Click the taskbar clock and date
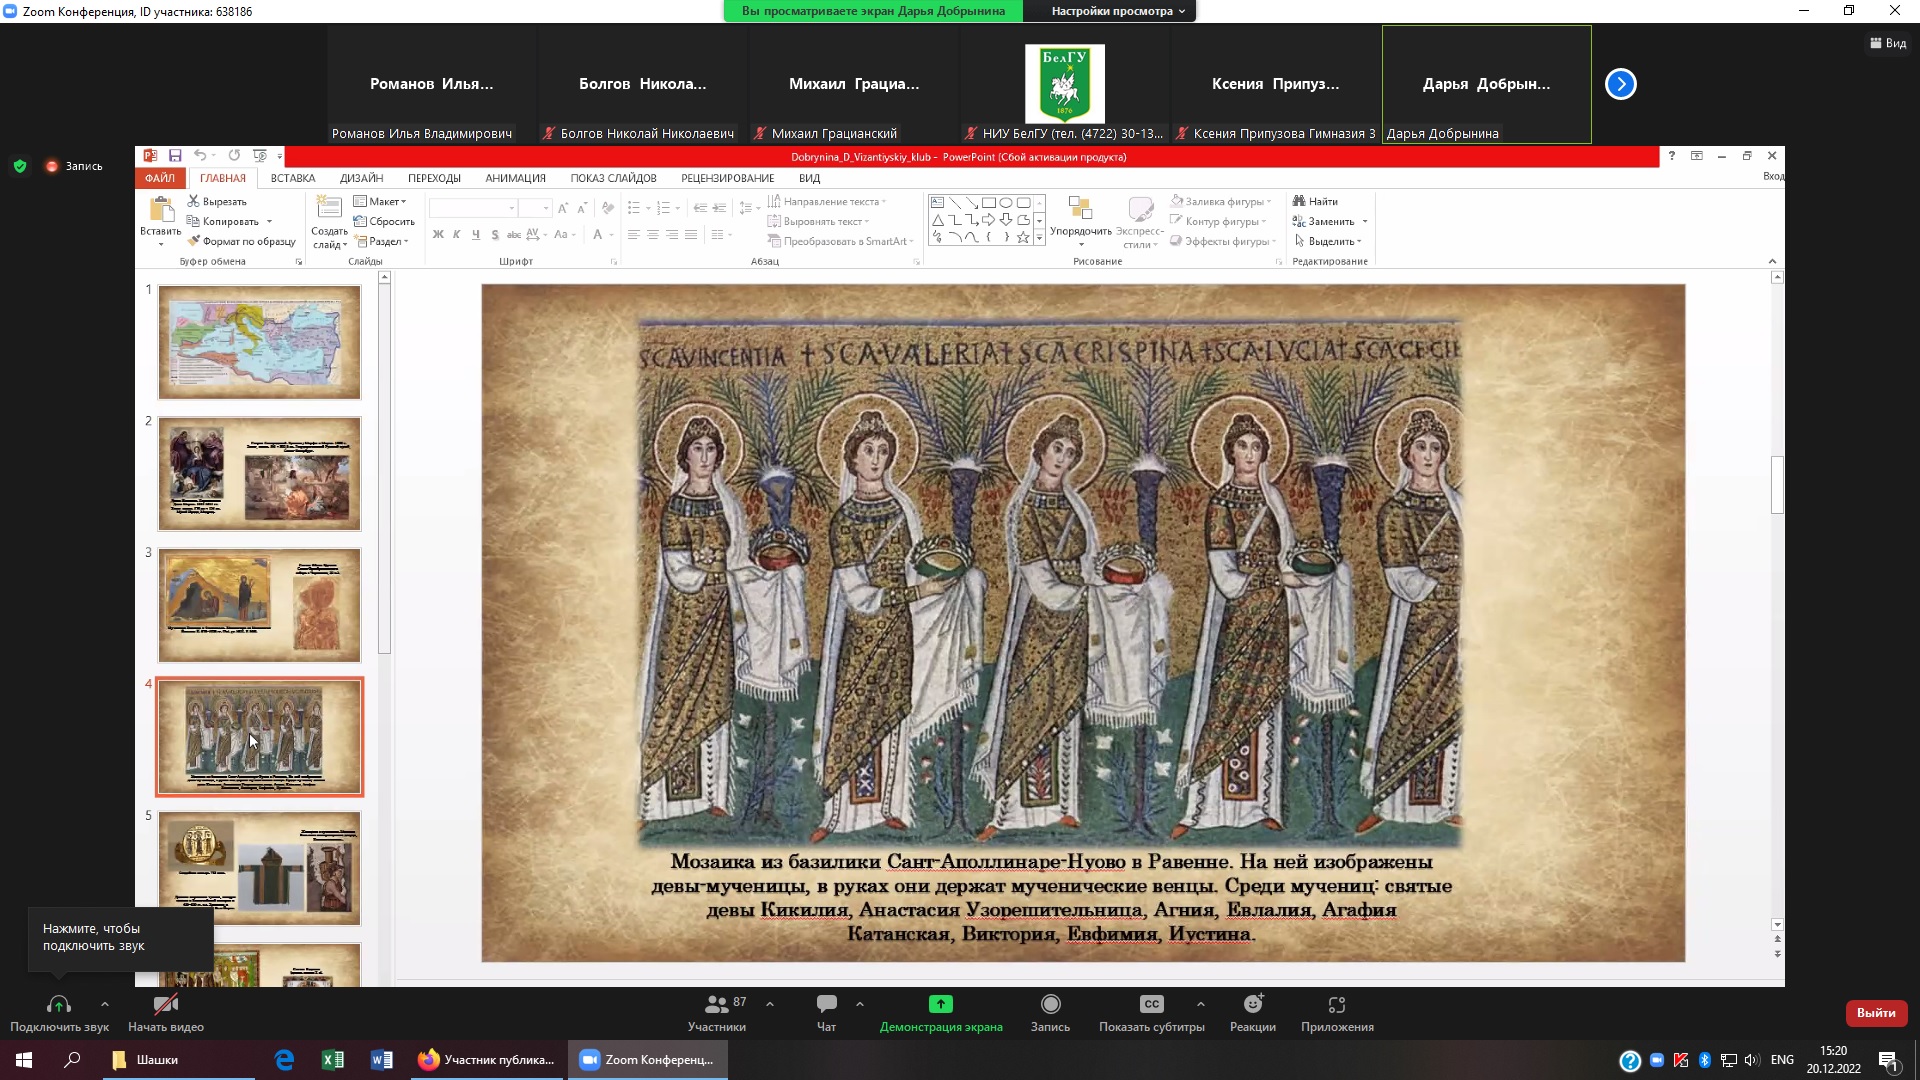This screenshot has height=1080, width=1920. tap(1833, 1060)
